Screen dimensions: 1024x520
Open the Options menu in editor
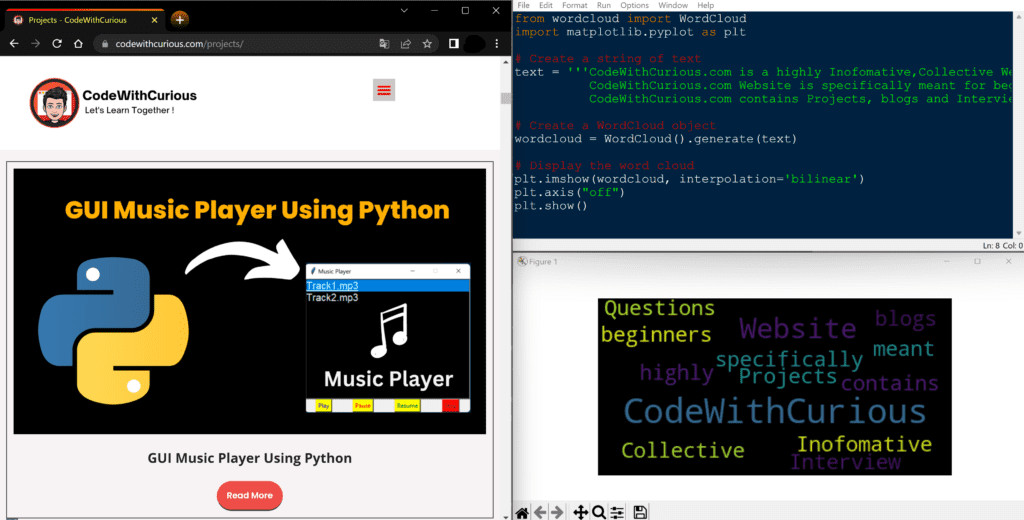coord(634,5)
